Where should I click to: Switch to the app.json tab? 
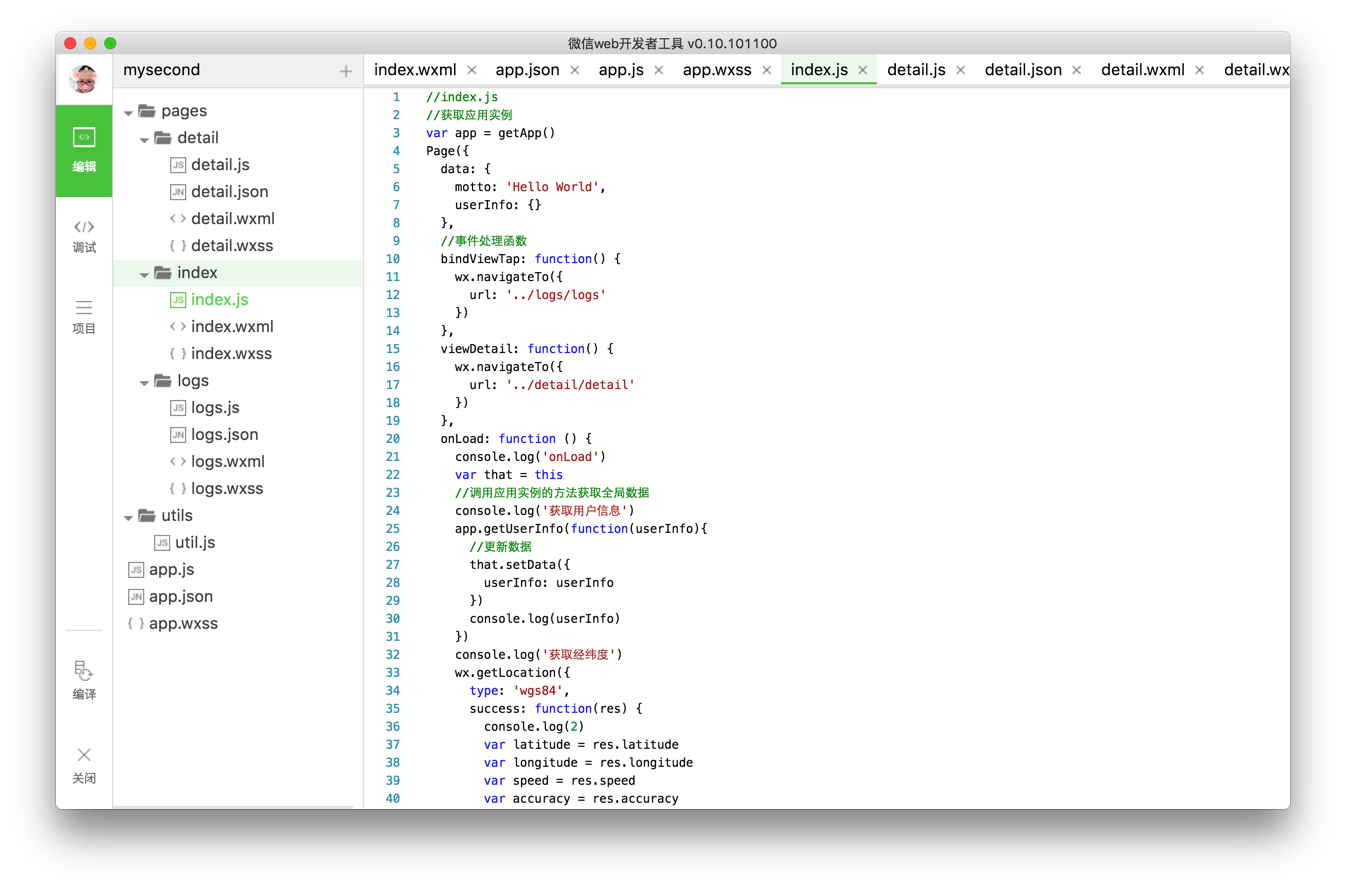coord(527,70)
